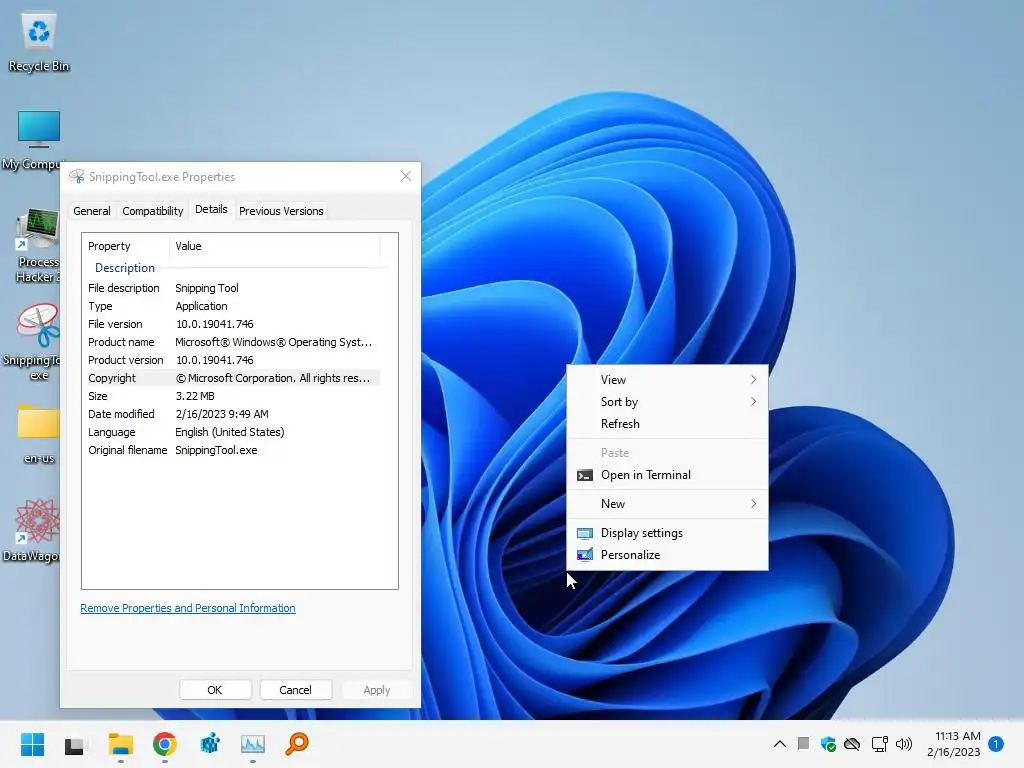Open Remove Properties and Personal Information link

click(x=188, y=608)
